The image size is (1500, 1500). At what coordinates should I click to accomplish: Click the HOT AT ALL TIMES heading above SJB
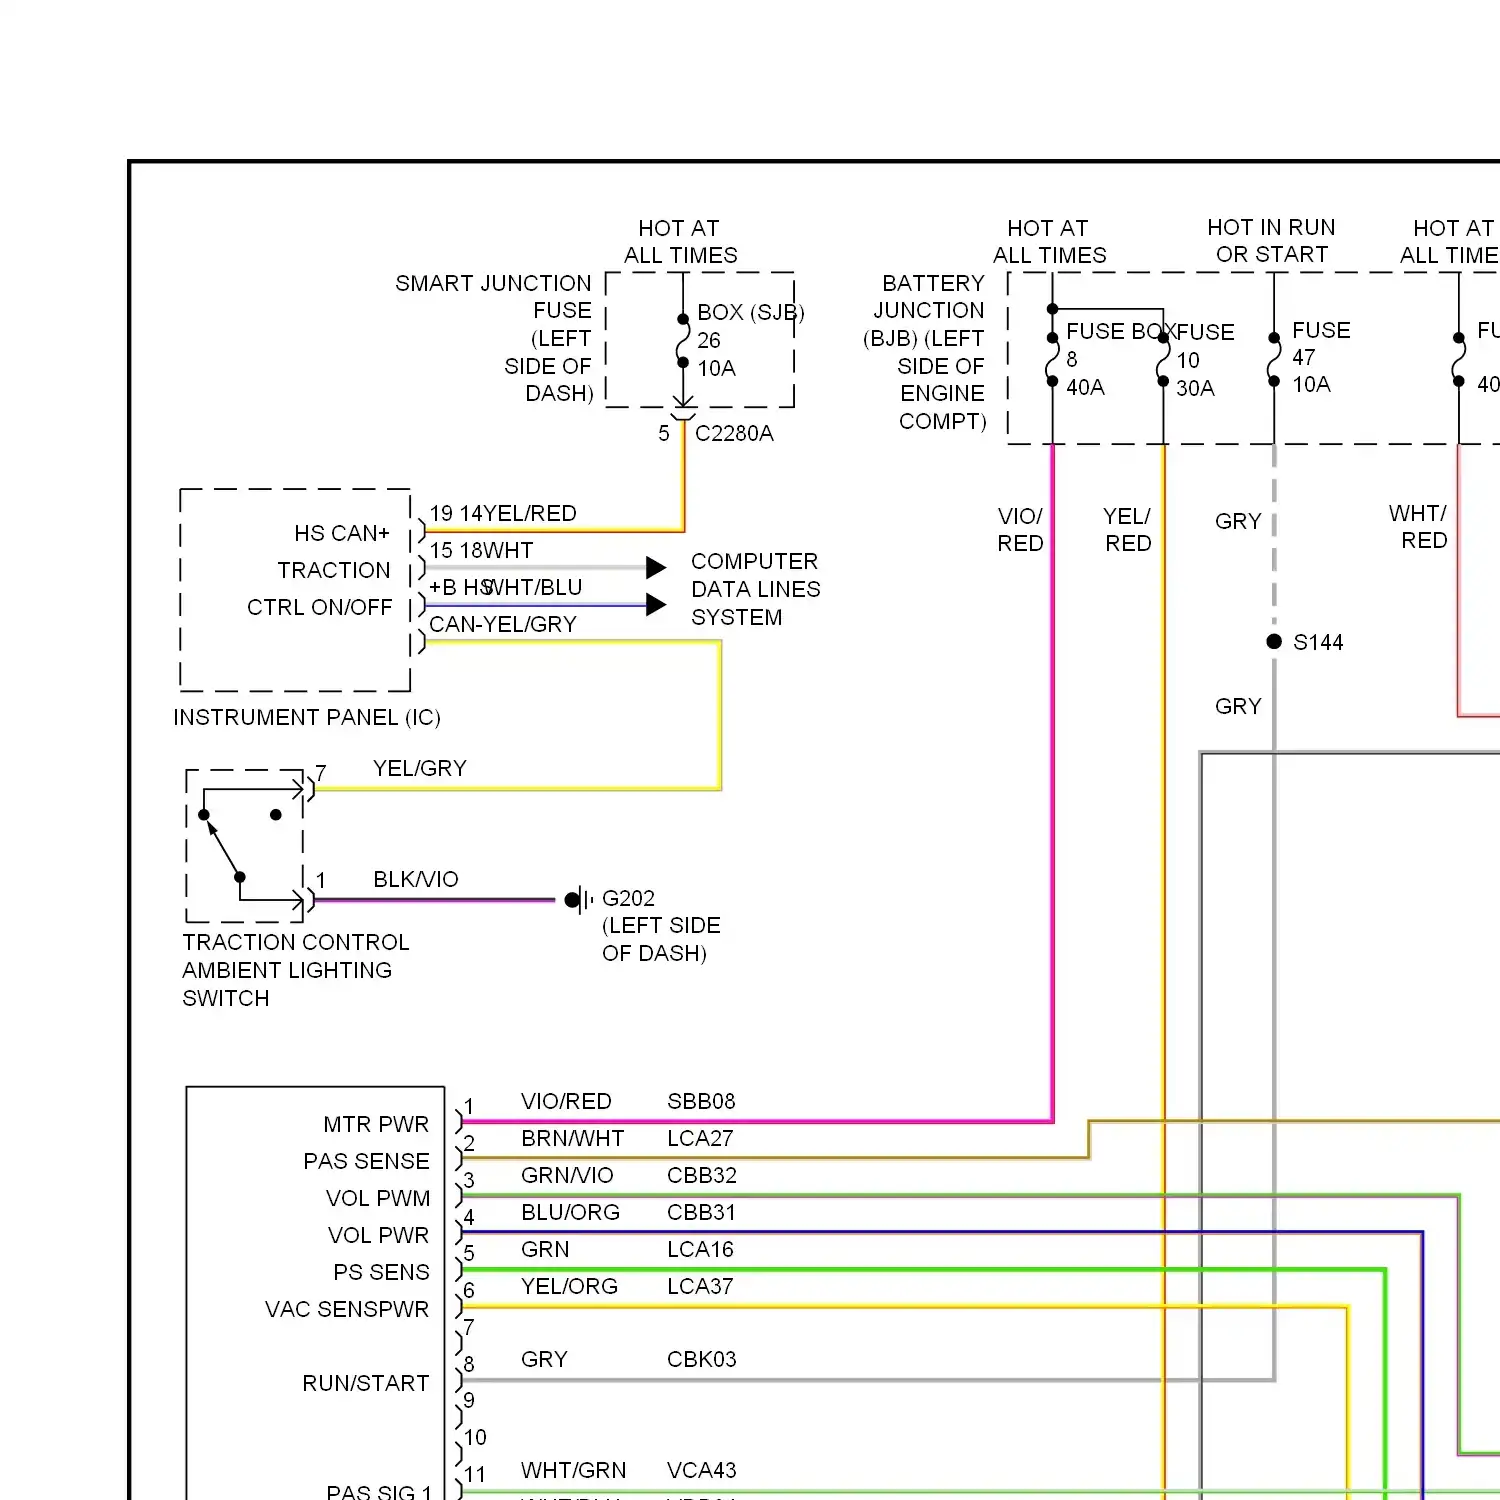tap(680, 242)
